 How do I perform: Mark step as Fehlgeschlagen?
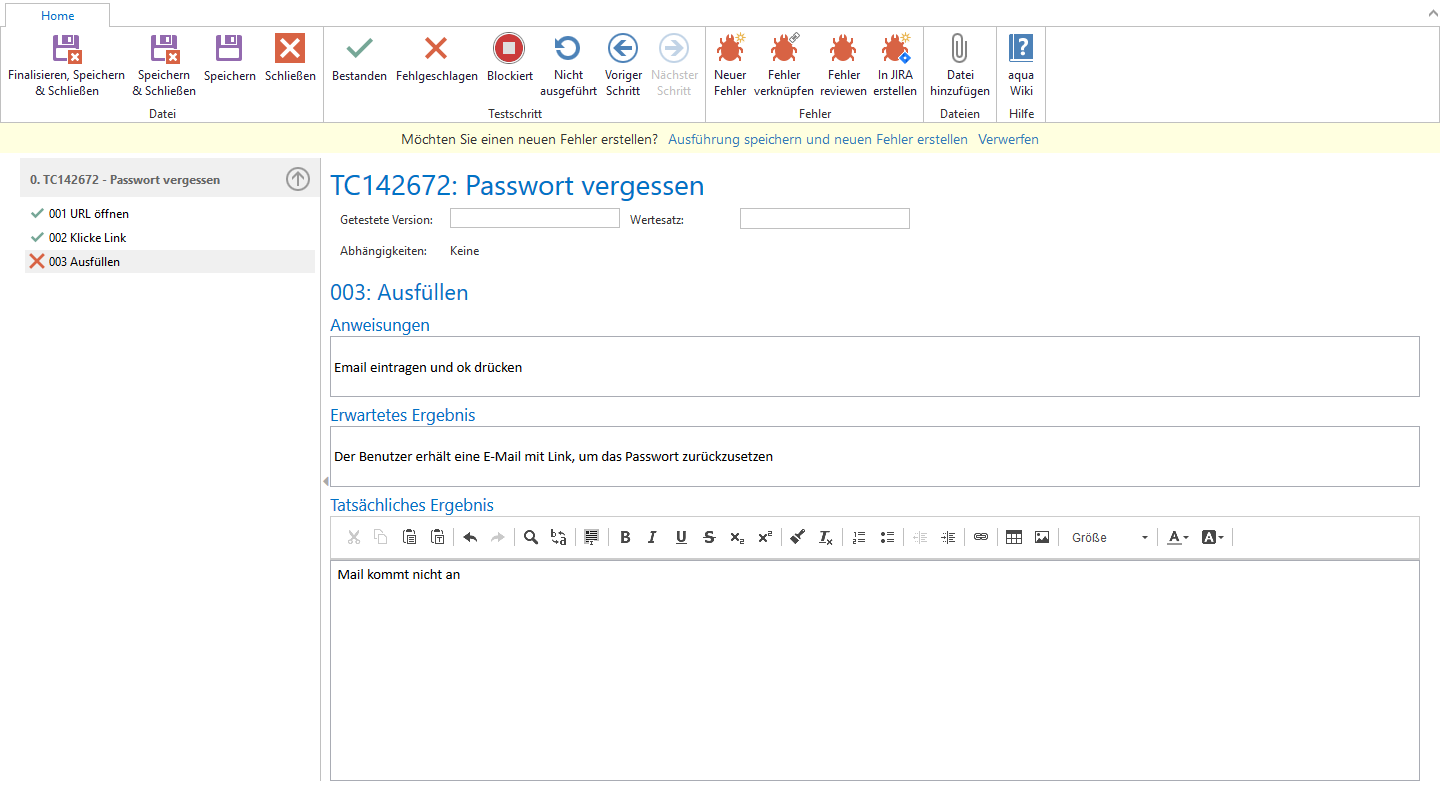point(436,60)
